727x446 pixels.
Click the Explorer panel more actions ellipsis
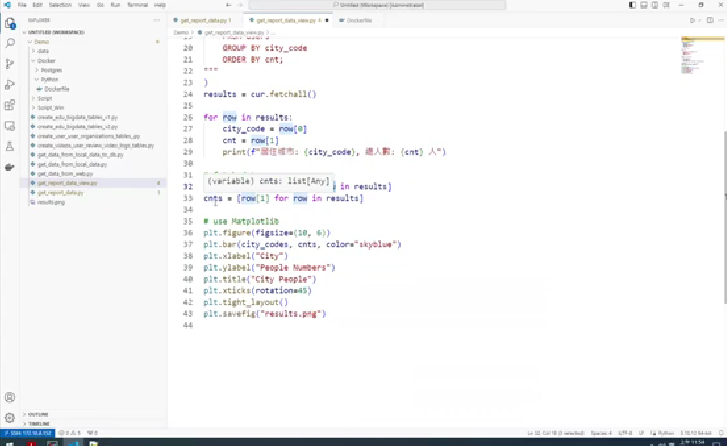[x=157, y=20]
